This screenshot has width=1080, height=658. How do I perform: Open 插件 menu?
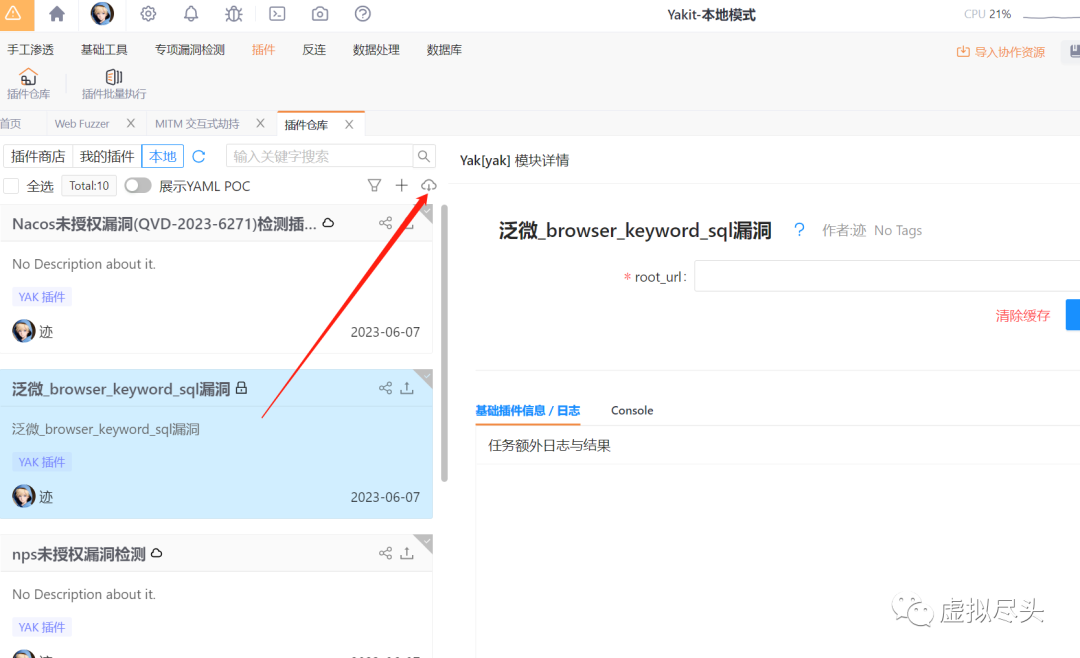(x=263, y=50)
